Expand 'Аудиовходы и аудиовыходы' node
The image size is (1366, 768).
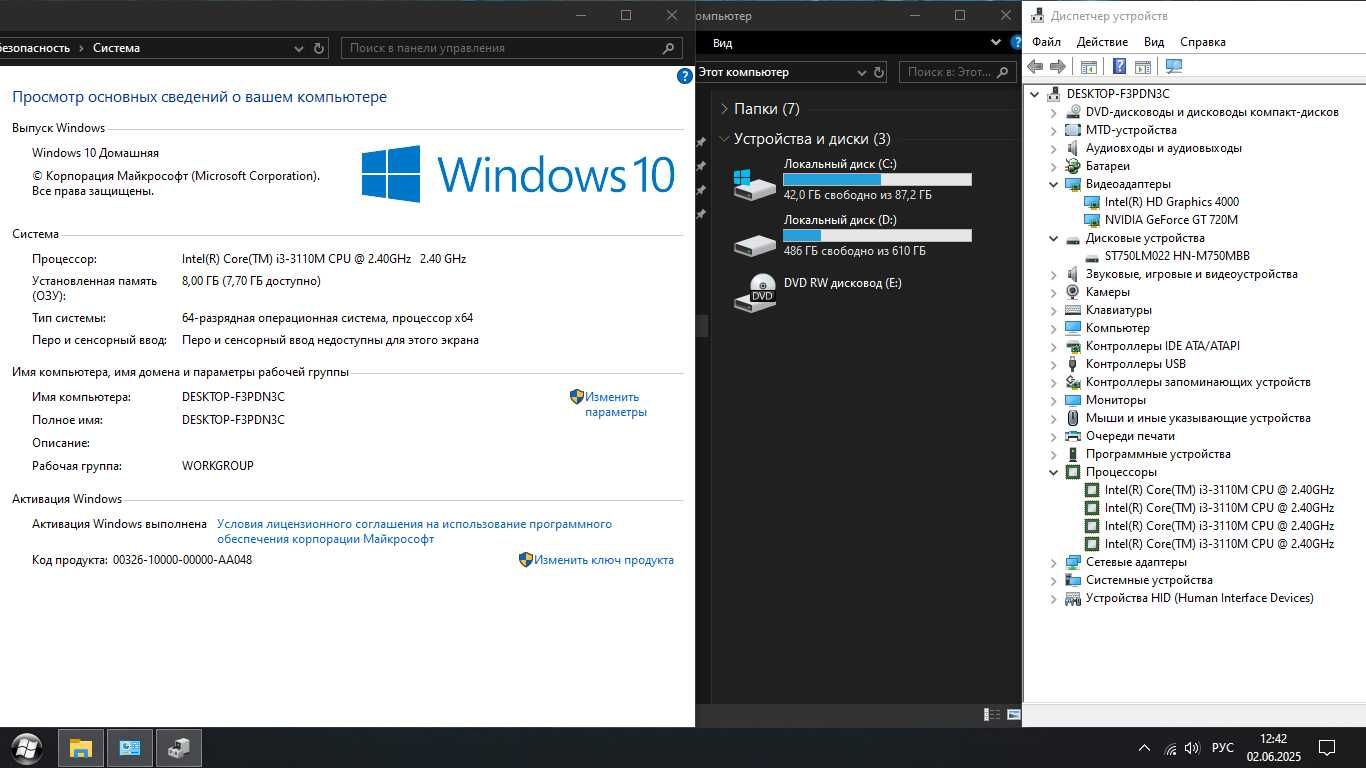tap(1053, 148)
